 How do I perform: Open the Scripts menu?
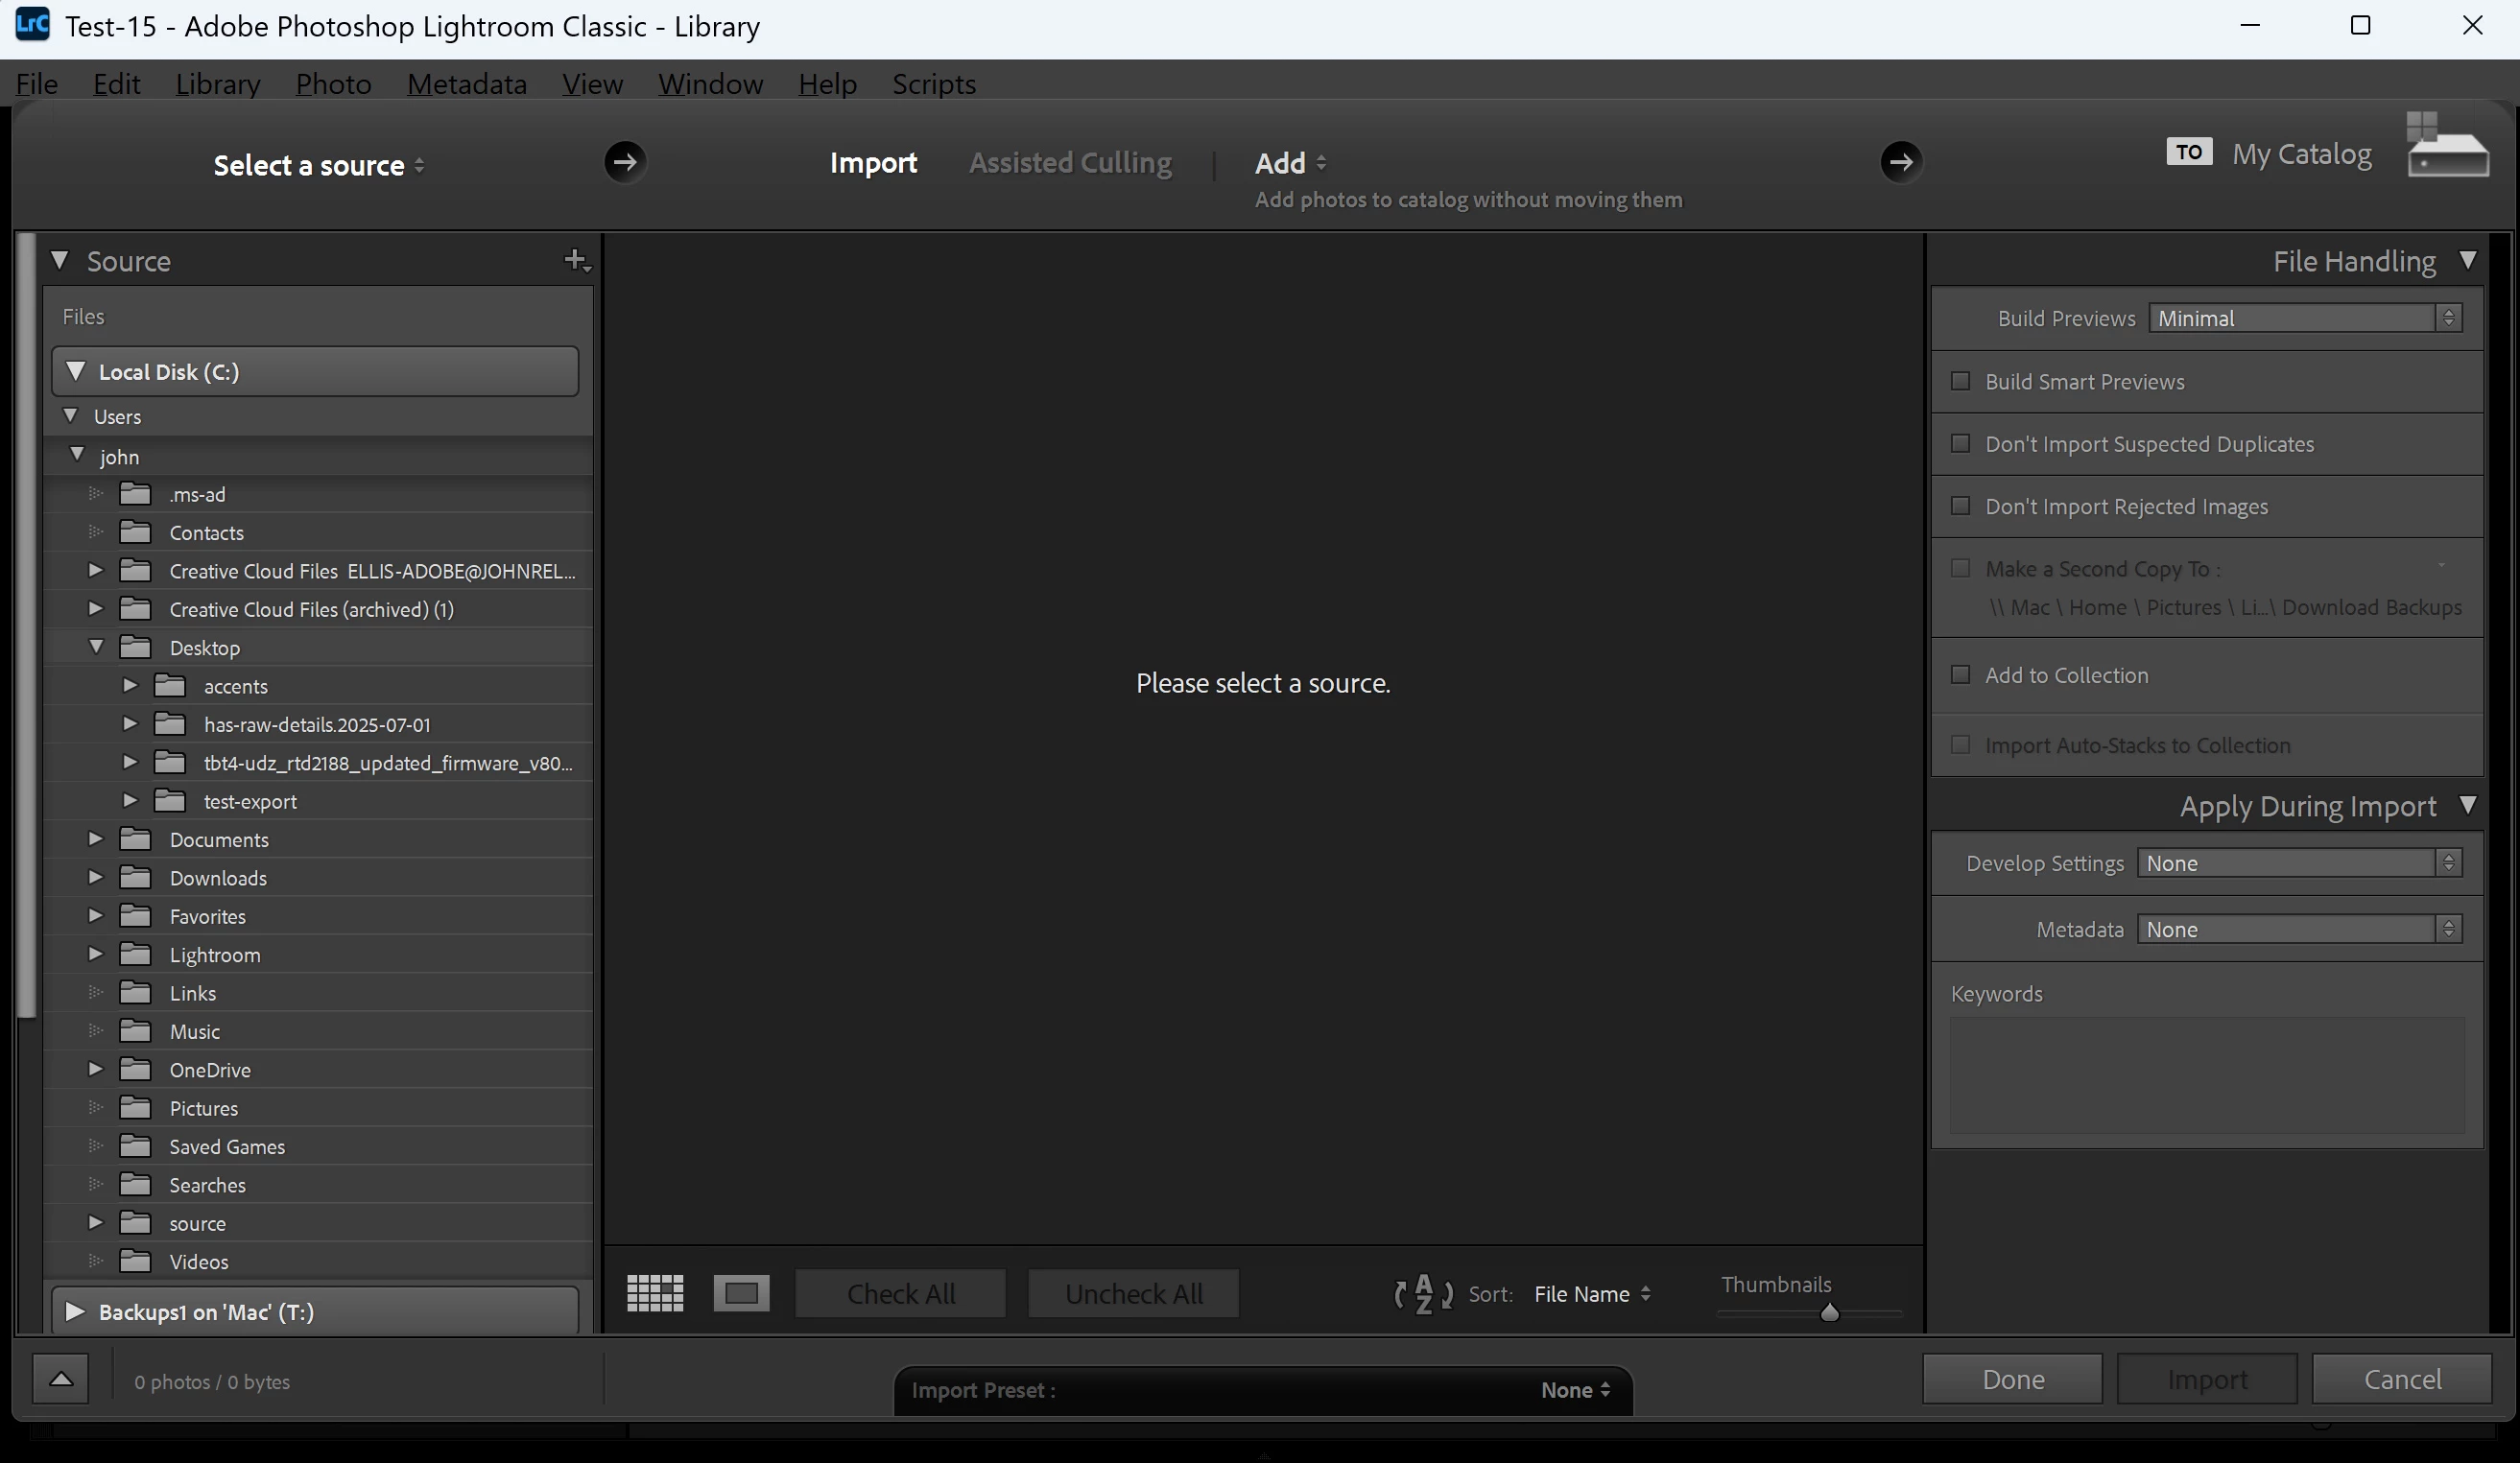[x=933, y=84]
